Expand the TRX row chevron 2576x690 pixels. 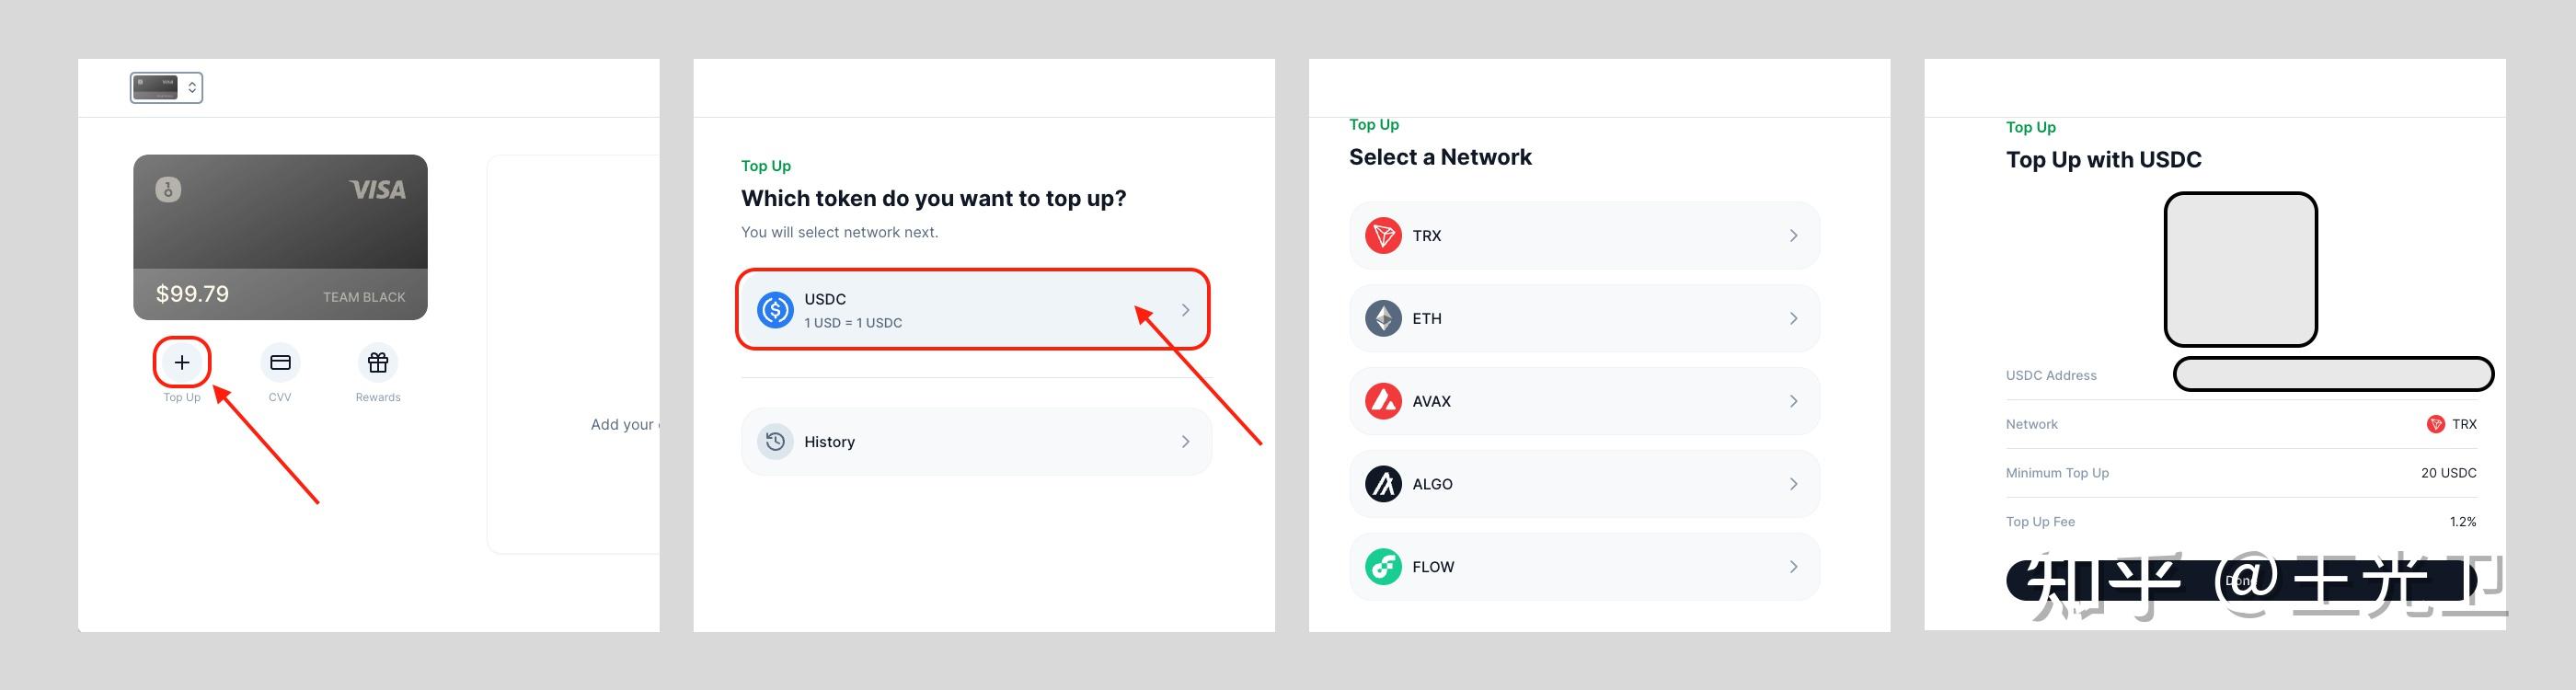1793,236
